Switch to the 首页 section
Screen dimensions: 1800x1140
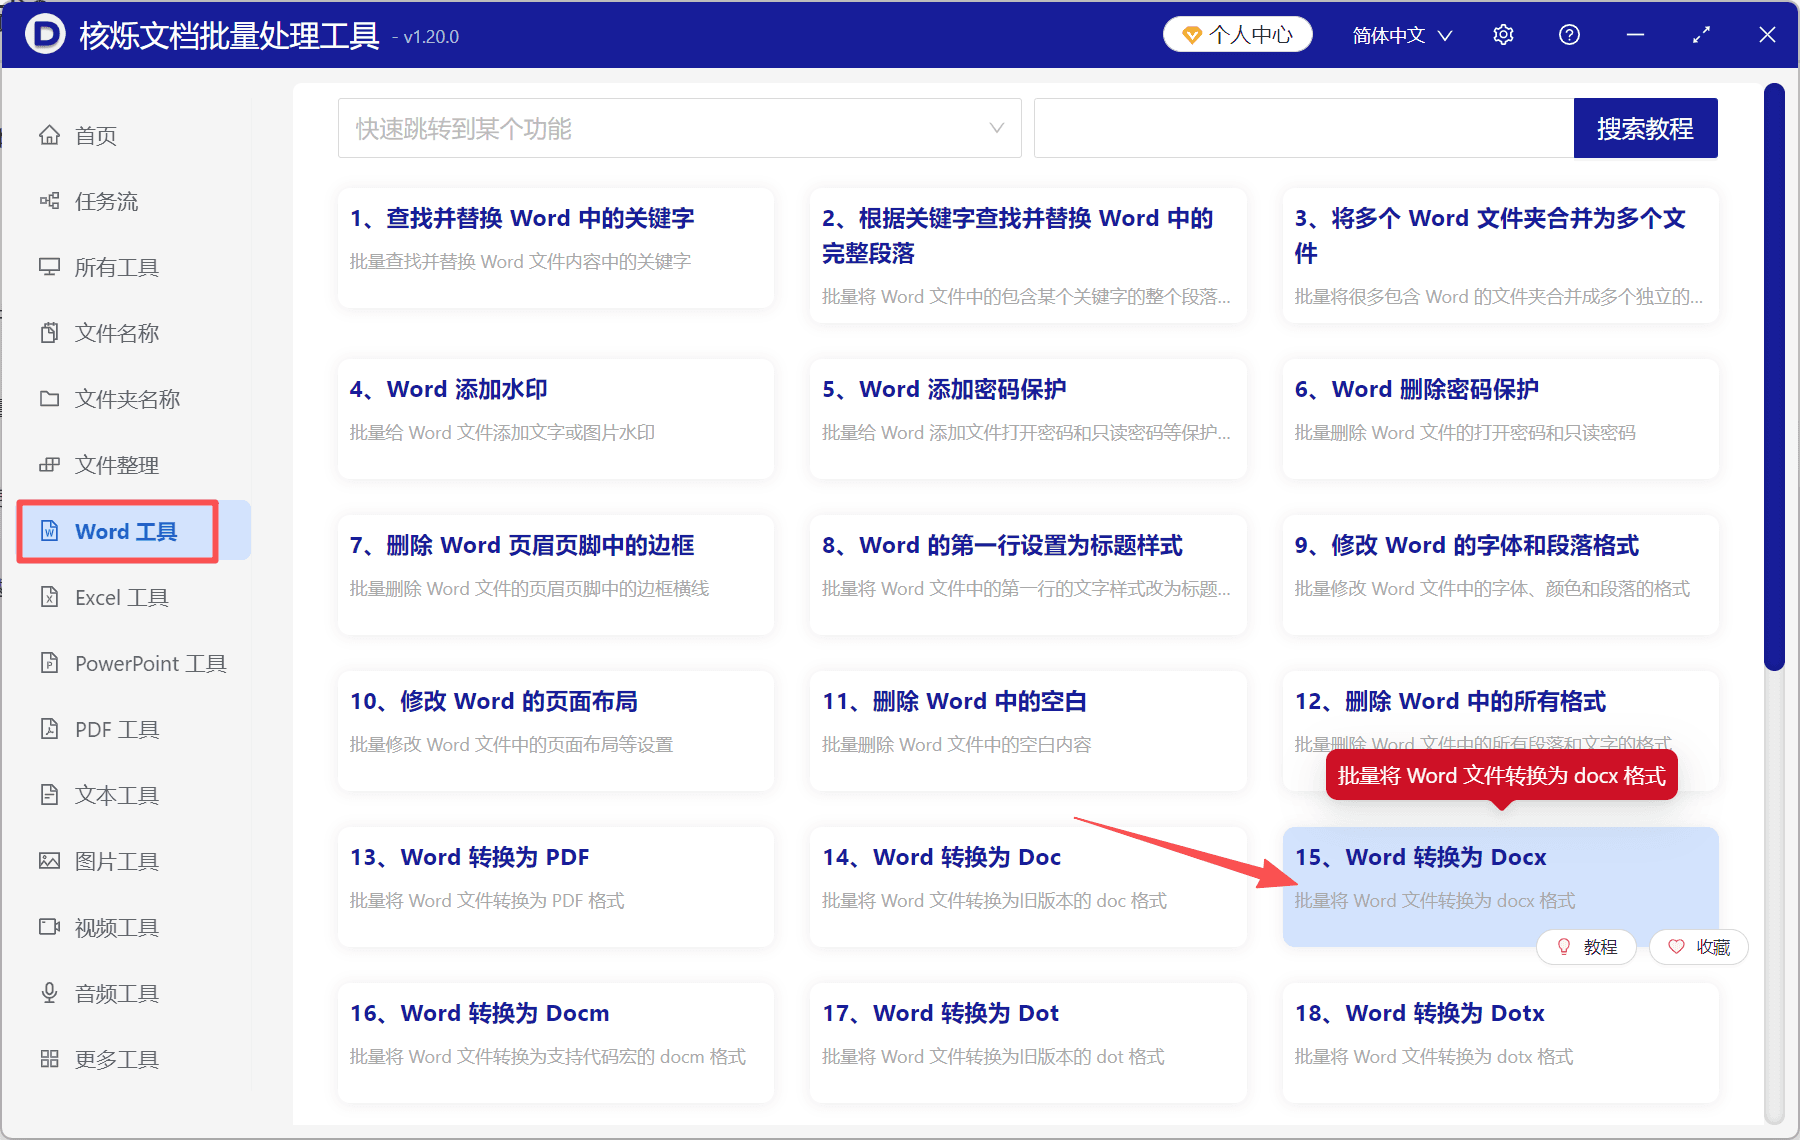[x=95, y=135]
